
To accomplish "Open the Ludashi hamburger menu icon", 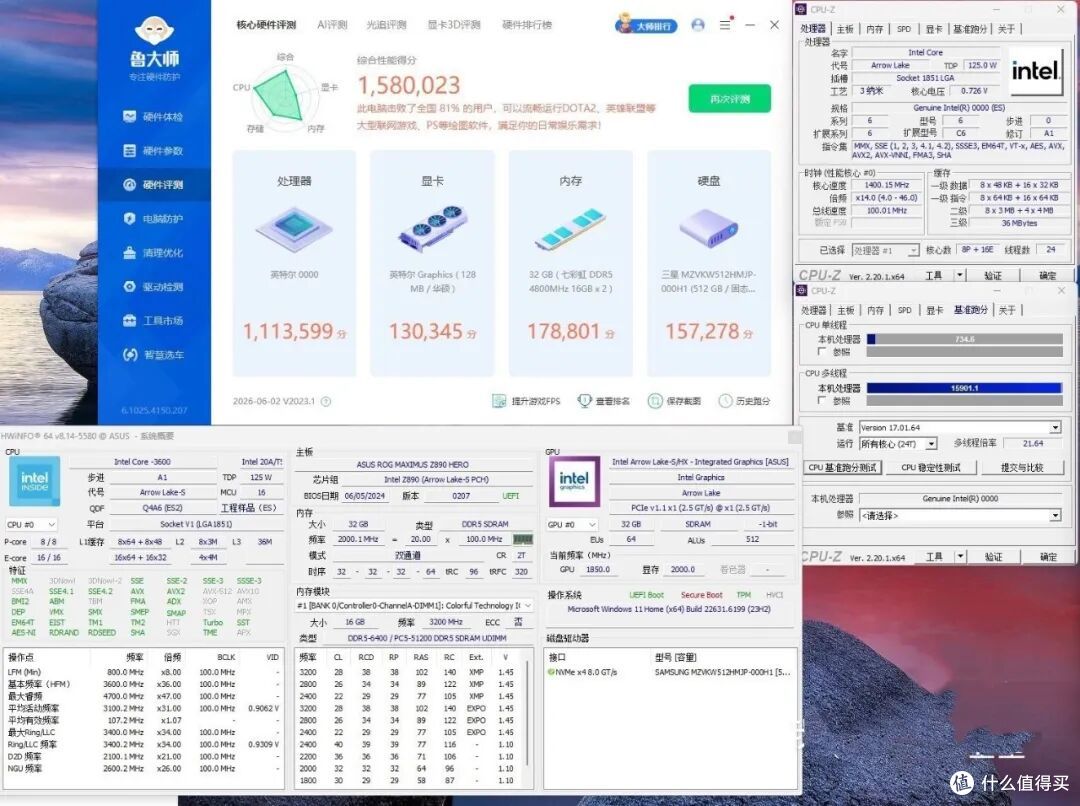I will point(725,25).
